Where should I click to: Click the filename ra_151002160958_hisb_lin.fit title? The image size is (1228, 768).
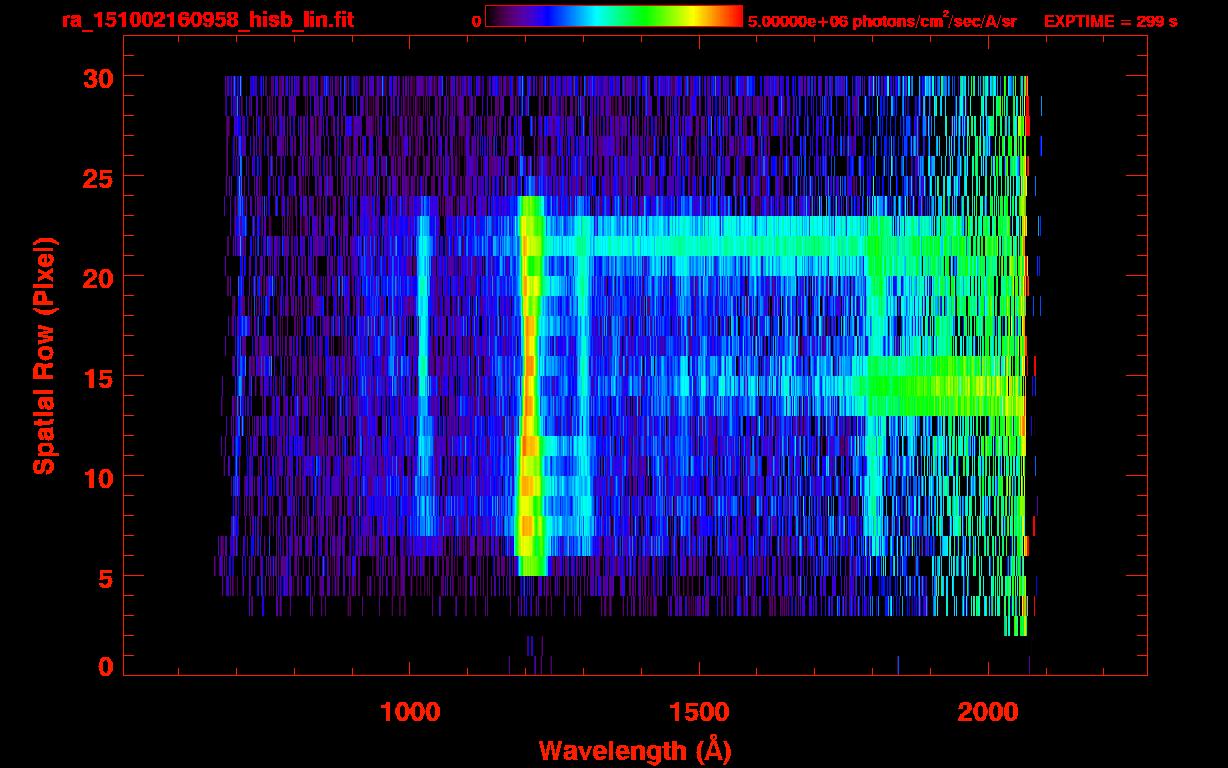coord(207,20)
